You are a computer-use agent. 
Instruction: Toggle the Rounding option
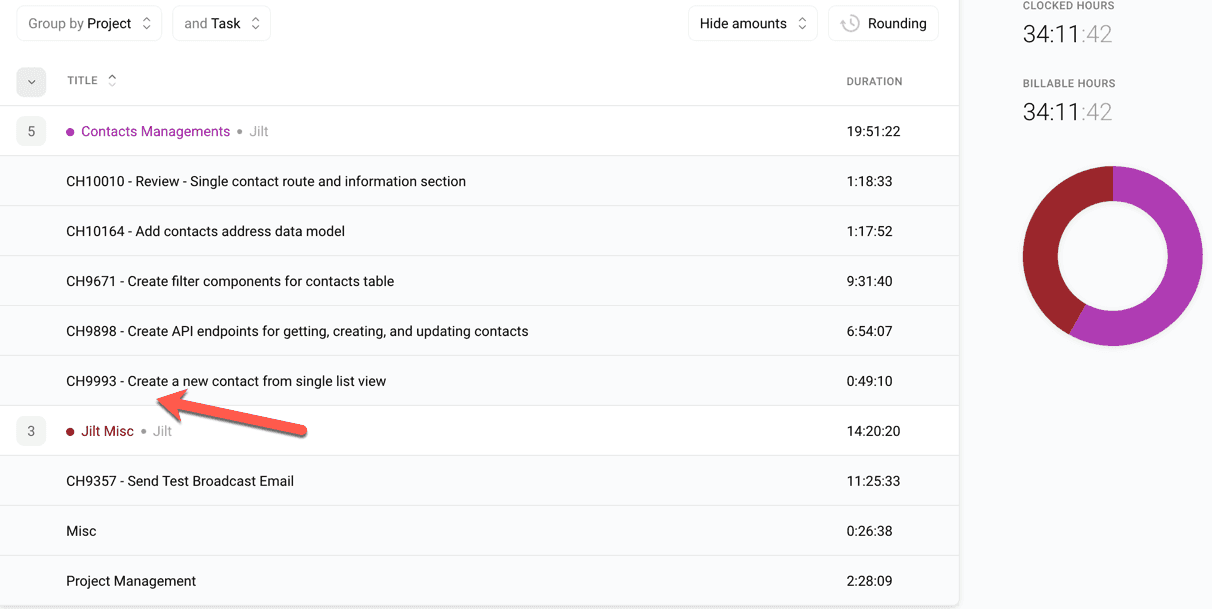[x=884, y=24]
